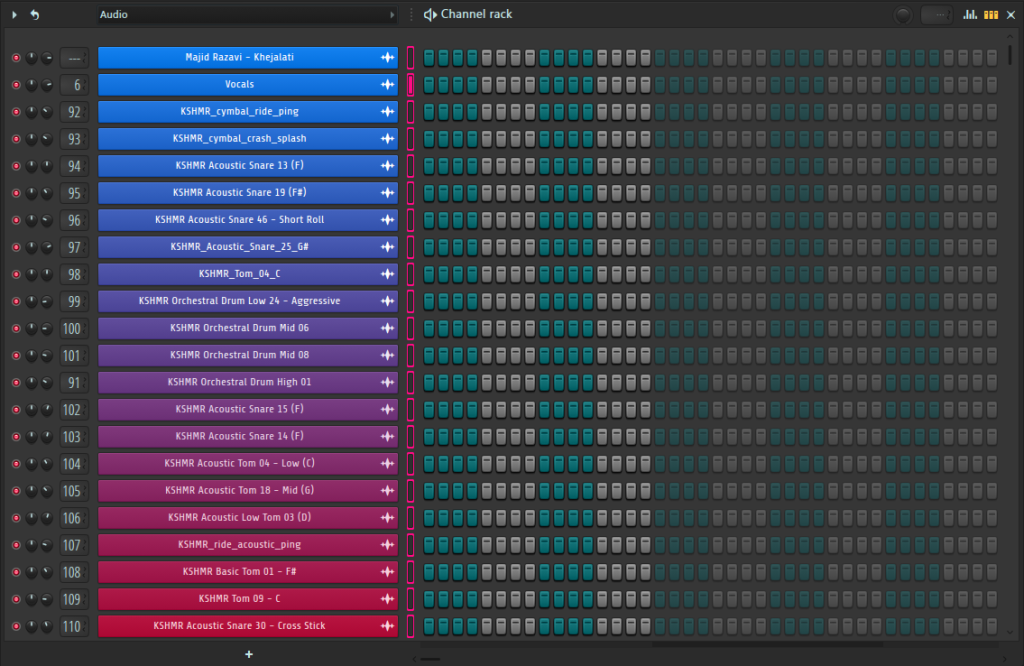Toggle the select LED for Vocals channel
This screenshot has width=1024, height=666.
click(x=410, y=85)
